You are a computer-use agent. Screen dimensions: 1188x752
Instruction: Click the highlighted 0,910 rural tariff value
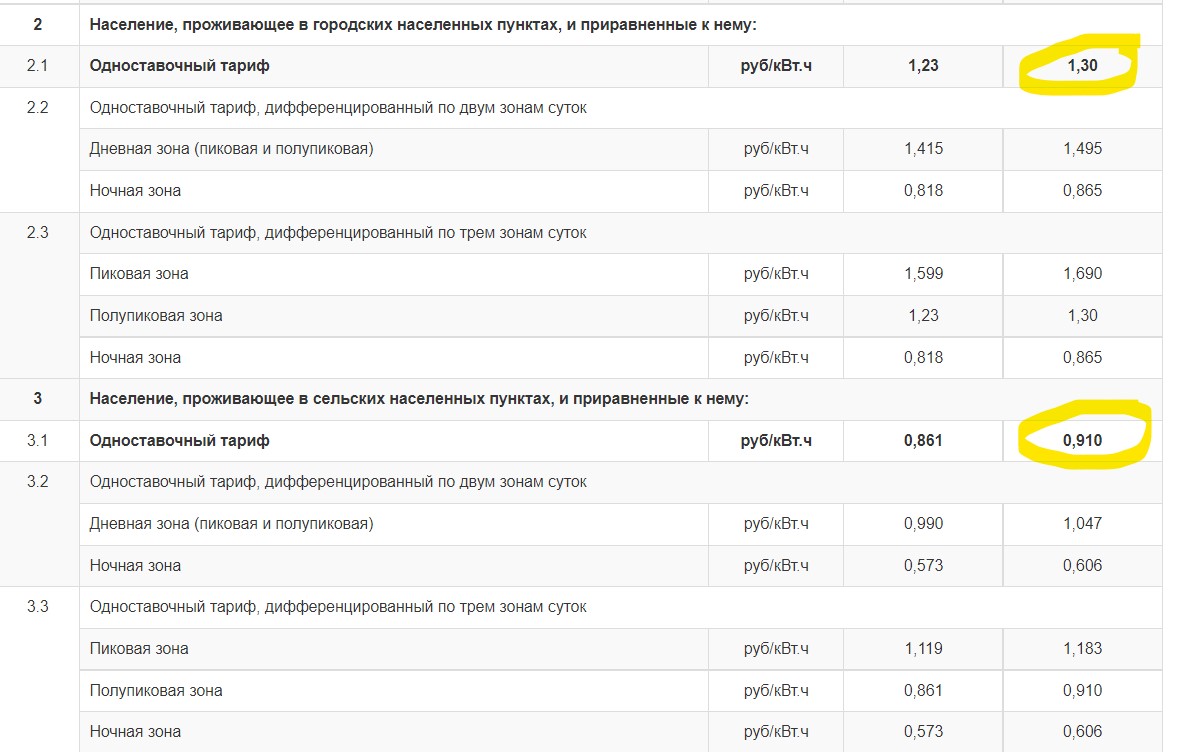click(x=1082, y=441)
